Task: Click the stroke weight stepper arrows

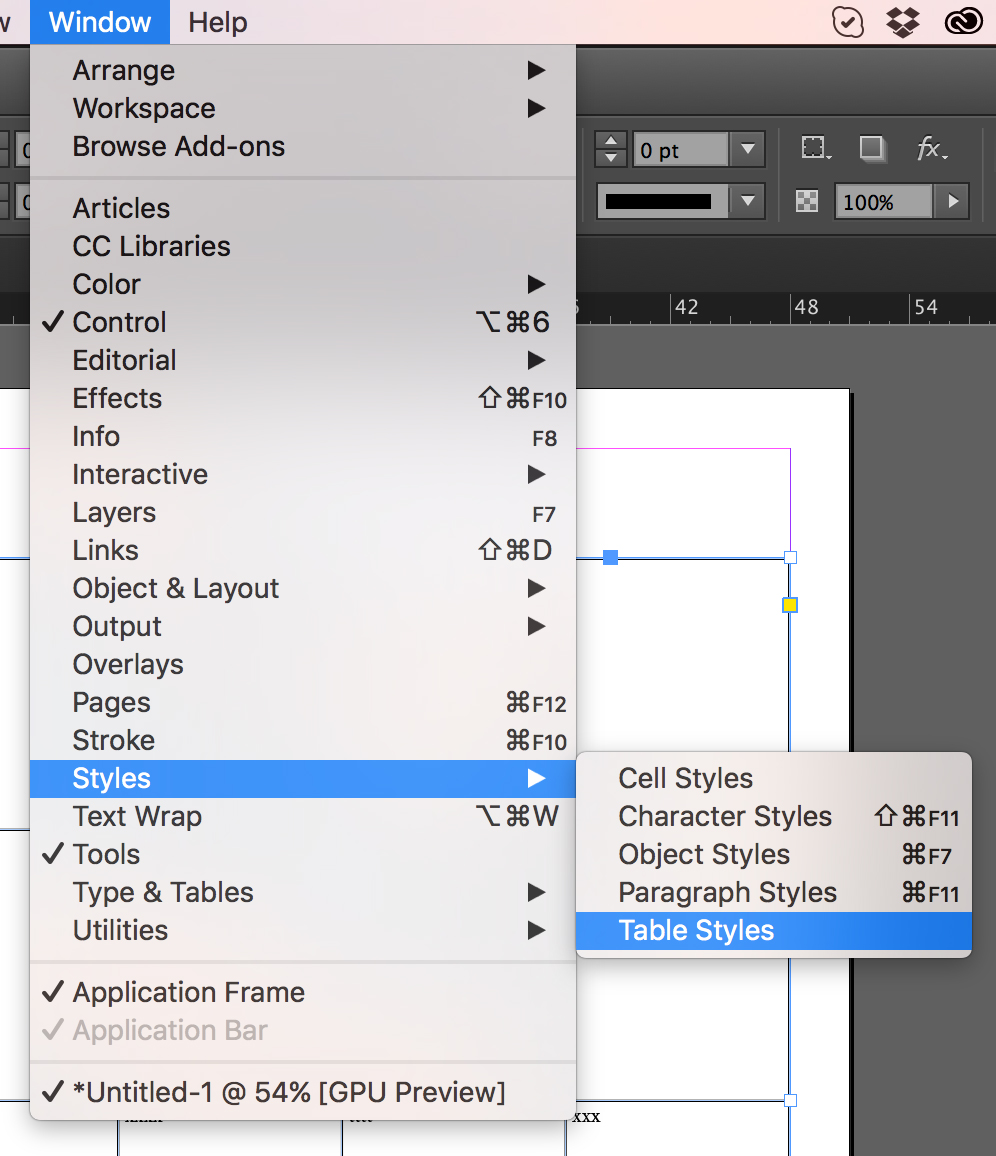Action: (x=610, y=150)
